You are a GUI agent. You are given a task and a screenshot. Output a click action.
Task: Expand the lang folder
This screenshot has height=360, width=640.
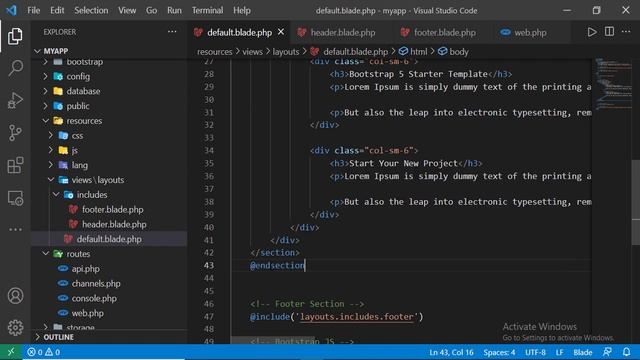point(80,165)
